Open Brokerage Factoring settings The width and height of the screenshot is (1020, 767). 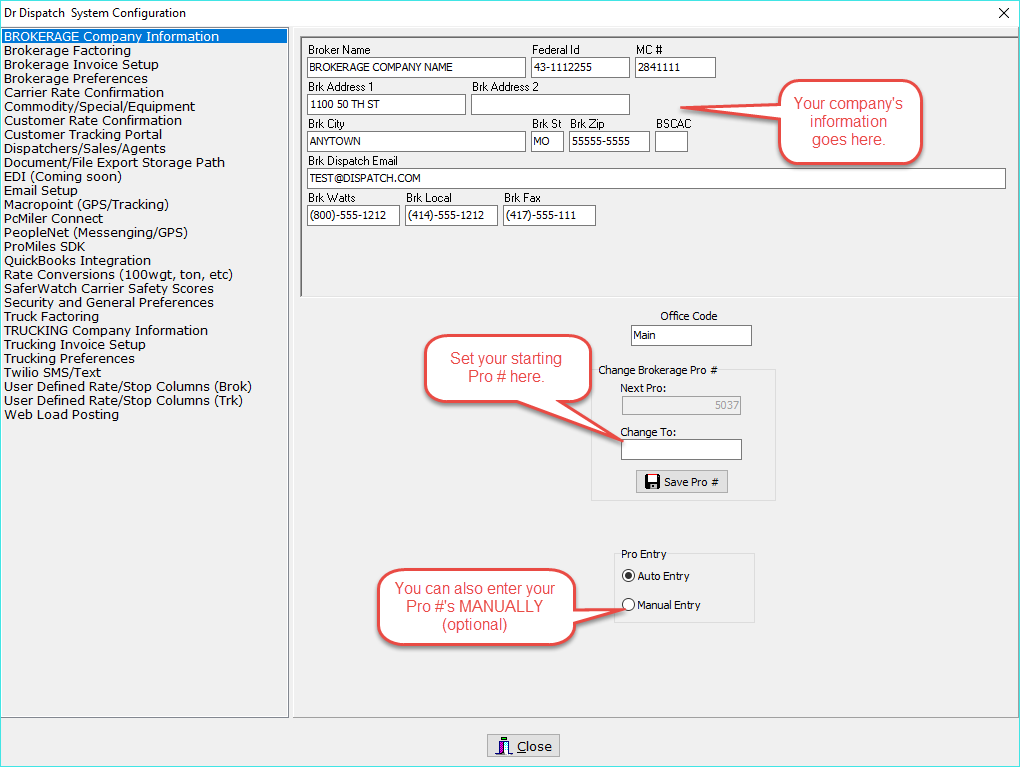click(x=68, y=51)
